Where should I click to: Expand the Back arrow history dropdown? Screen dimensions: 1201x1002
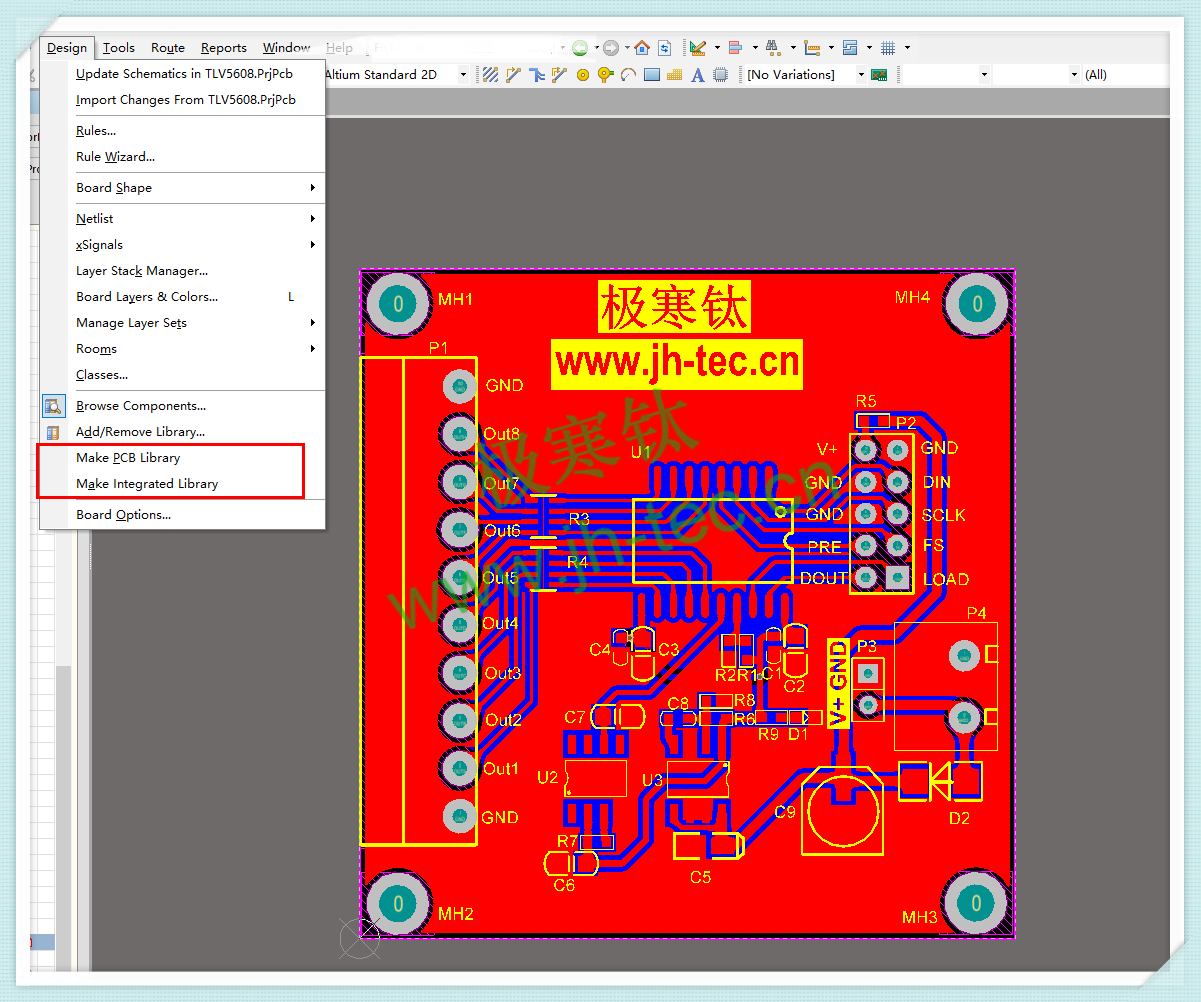pyautogui.click(x=596, y=48)
